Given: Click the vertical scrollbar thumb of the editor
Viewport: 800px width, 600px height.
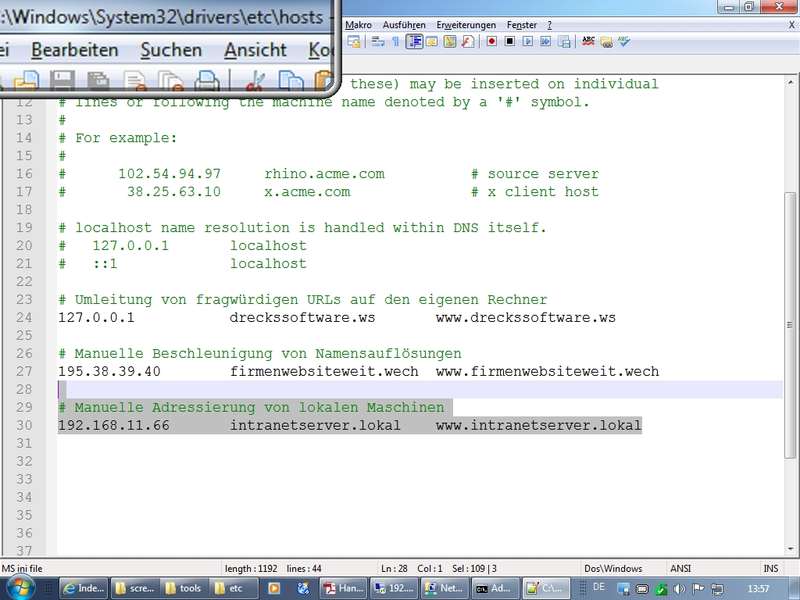Looking at the screenshot, I should [790, 325].
